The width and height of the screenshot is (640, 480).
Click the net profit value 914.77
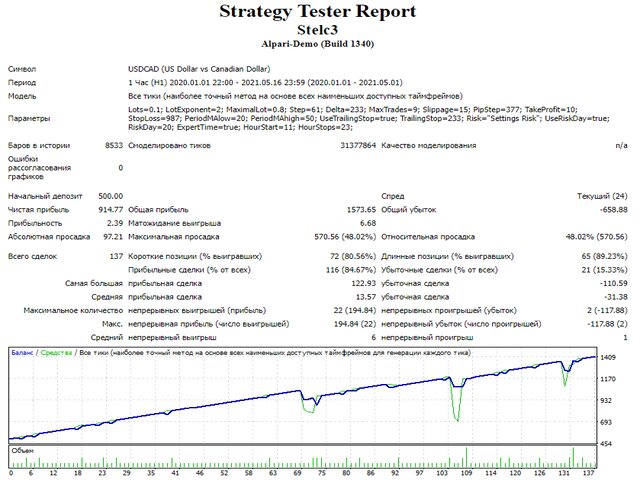(x=110, y=210)
